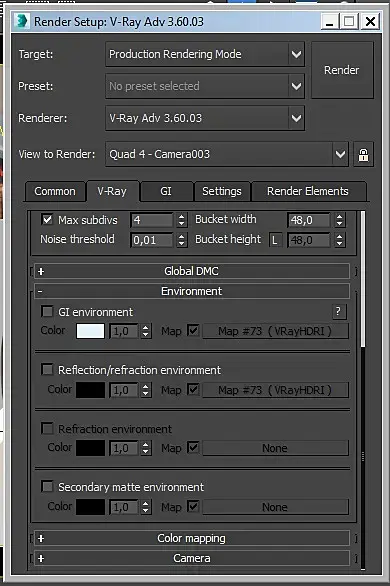
Task: Open the Target dropdown showing Production Rendering Mode
Action: point(205,54)
